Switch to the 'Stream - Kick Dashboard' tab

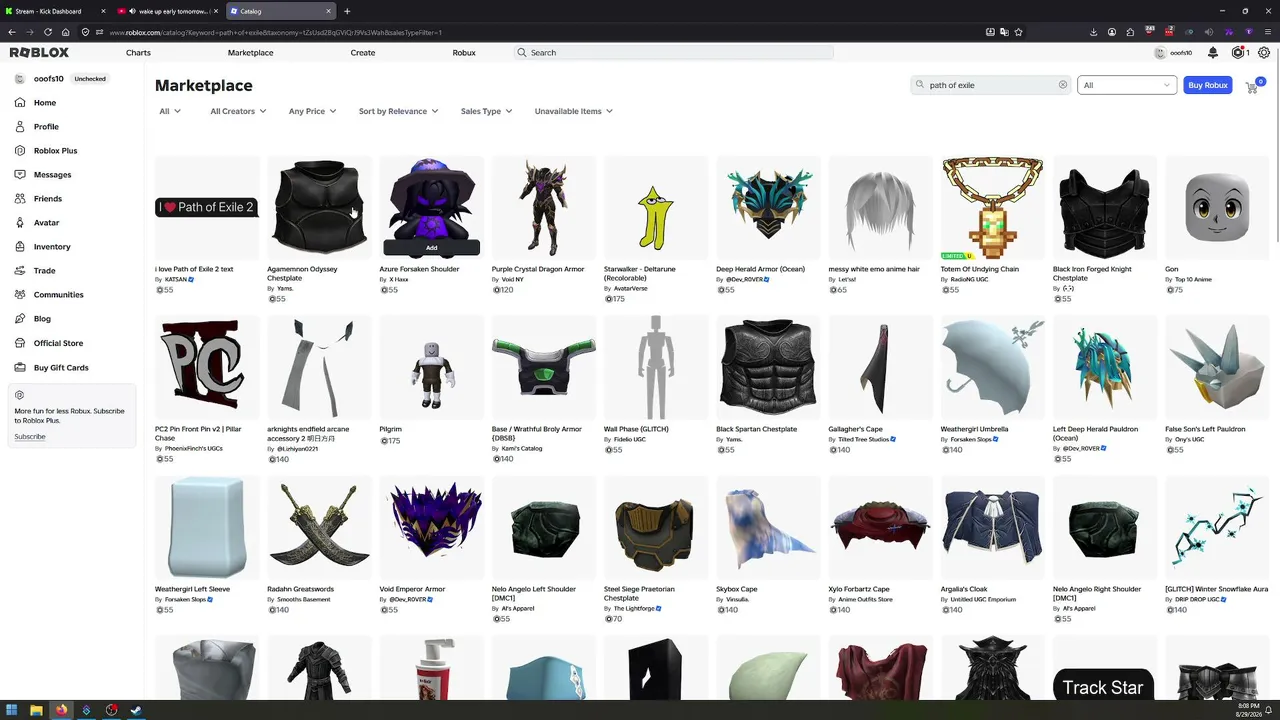click(x=54, y=11)
